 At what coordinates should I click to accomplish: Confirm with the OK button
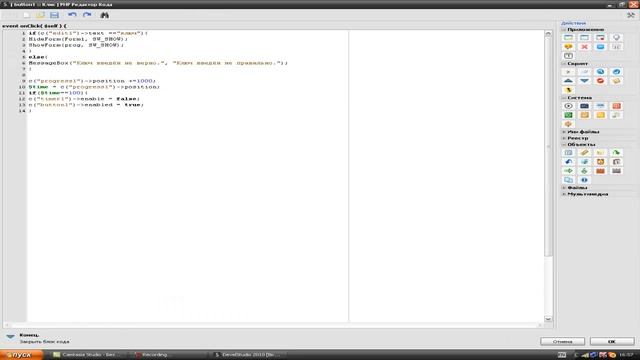(x=612, y=341)
